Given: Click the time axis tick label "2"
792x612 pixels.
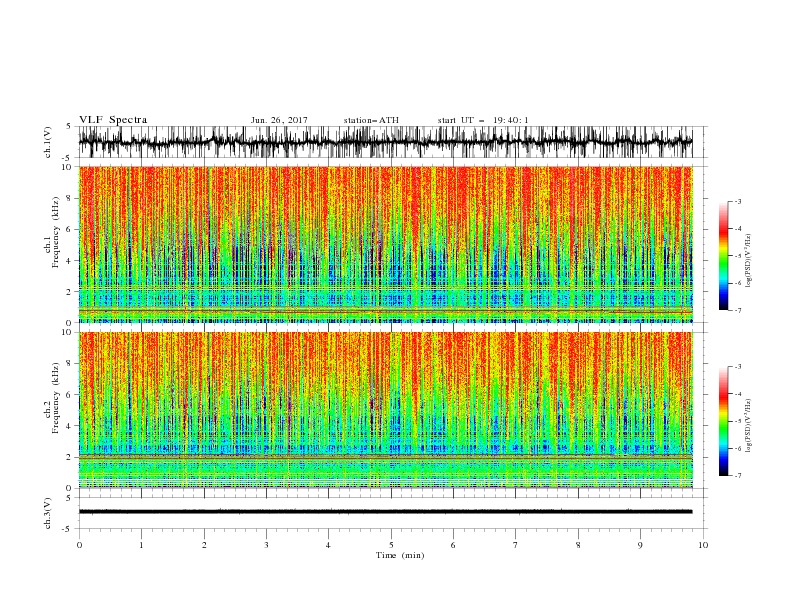Looking at the screenshot, I should click(204, 545).
